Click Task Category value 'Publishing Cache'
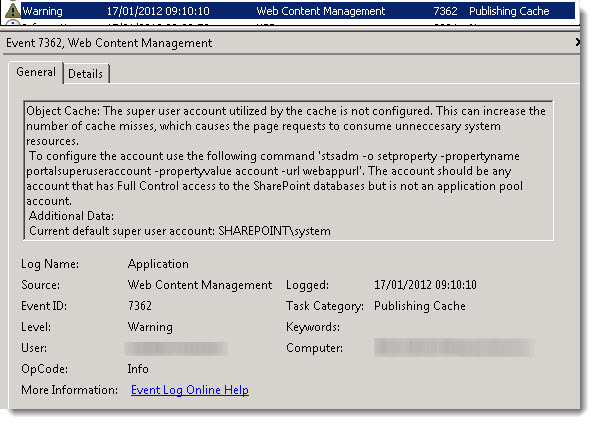The image size is (595, 424). 420,306
